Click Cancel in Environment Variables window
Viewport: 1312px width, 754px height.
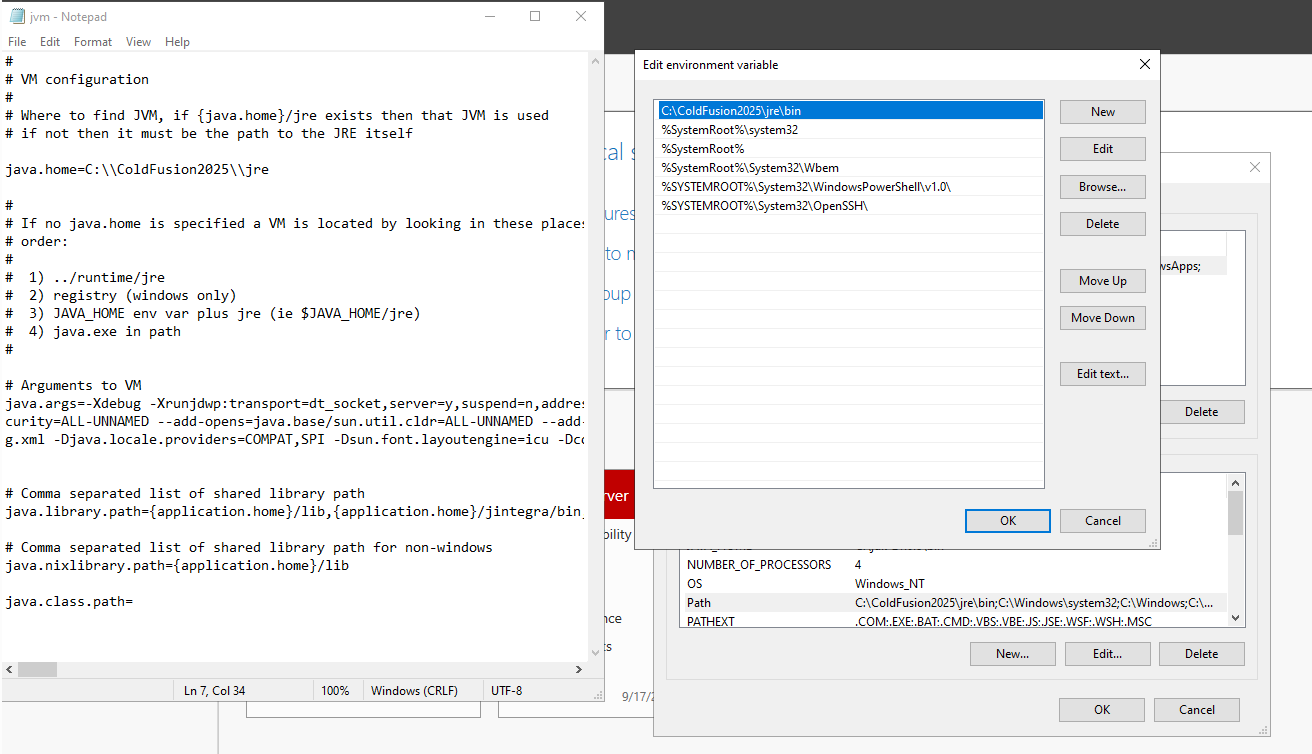coord(1197,710)
